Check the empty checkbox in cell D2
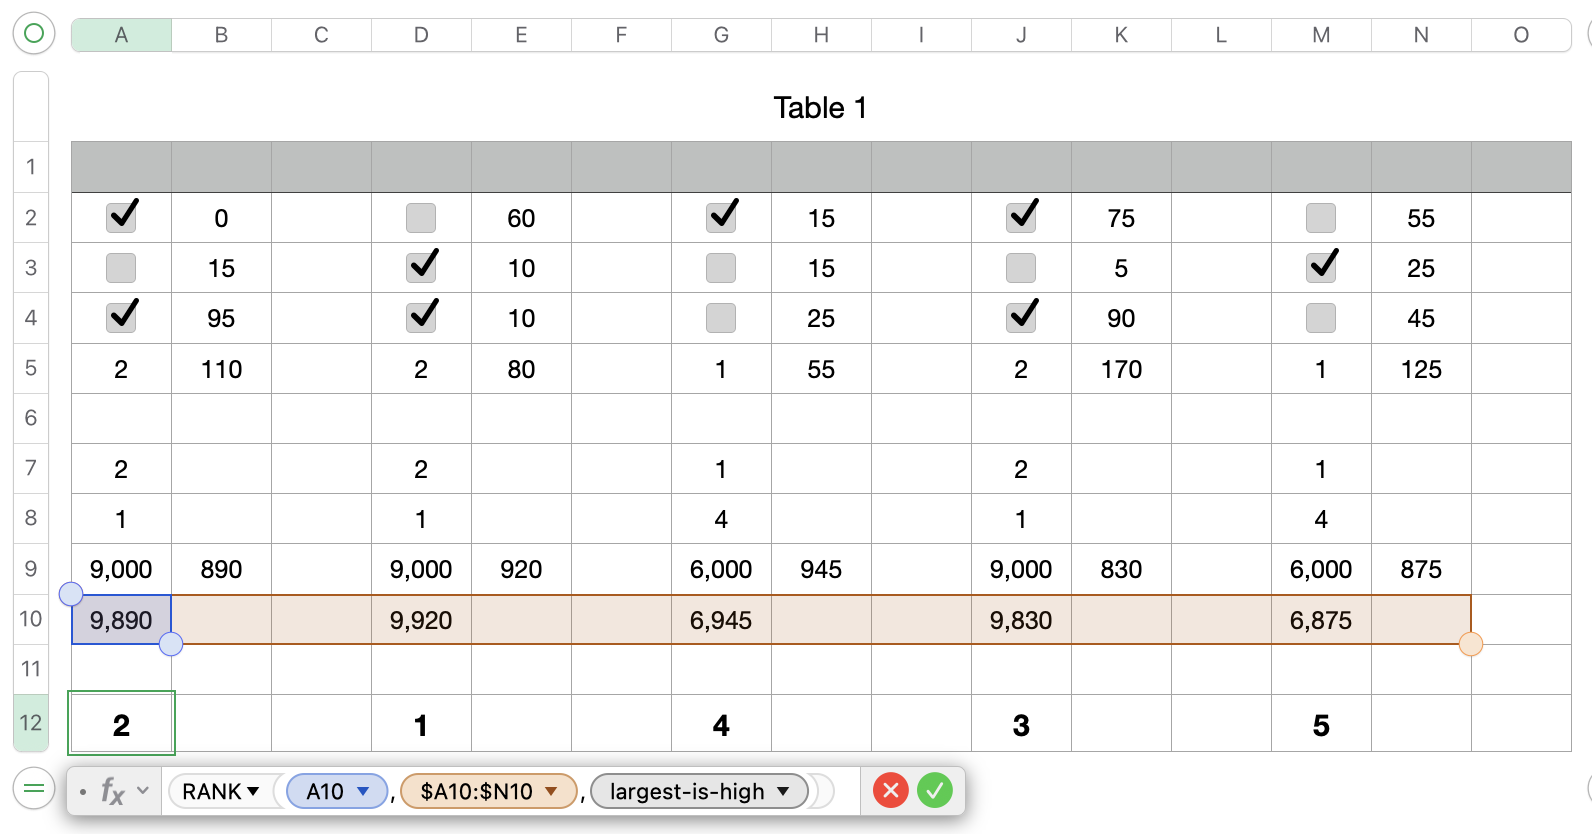This screenshot has height=834, width=1592. point(421,217)
